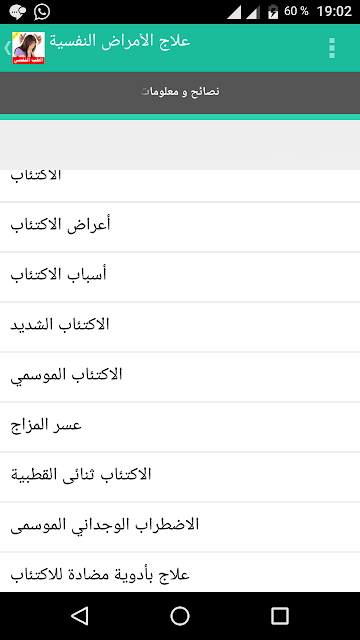Viewport: 360px width, 640px height.
Task: Tap the Android back navigation button
Action: (80, 616)
